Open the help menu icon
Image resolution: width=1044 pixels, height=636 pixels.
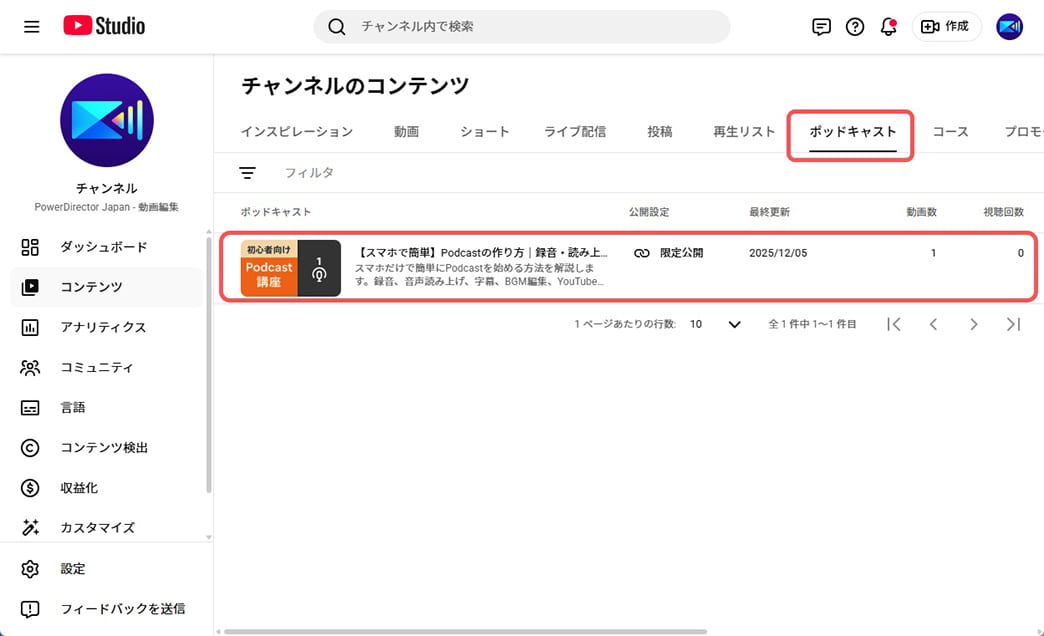point(854,27)
